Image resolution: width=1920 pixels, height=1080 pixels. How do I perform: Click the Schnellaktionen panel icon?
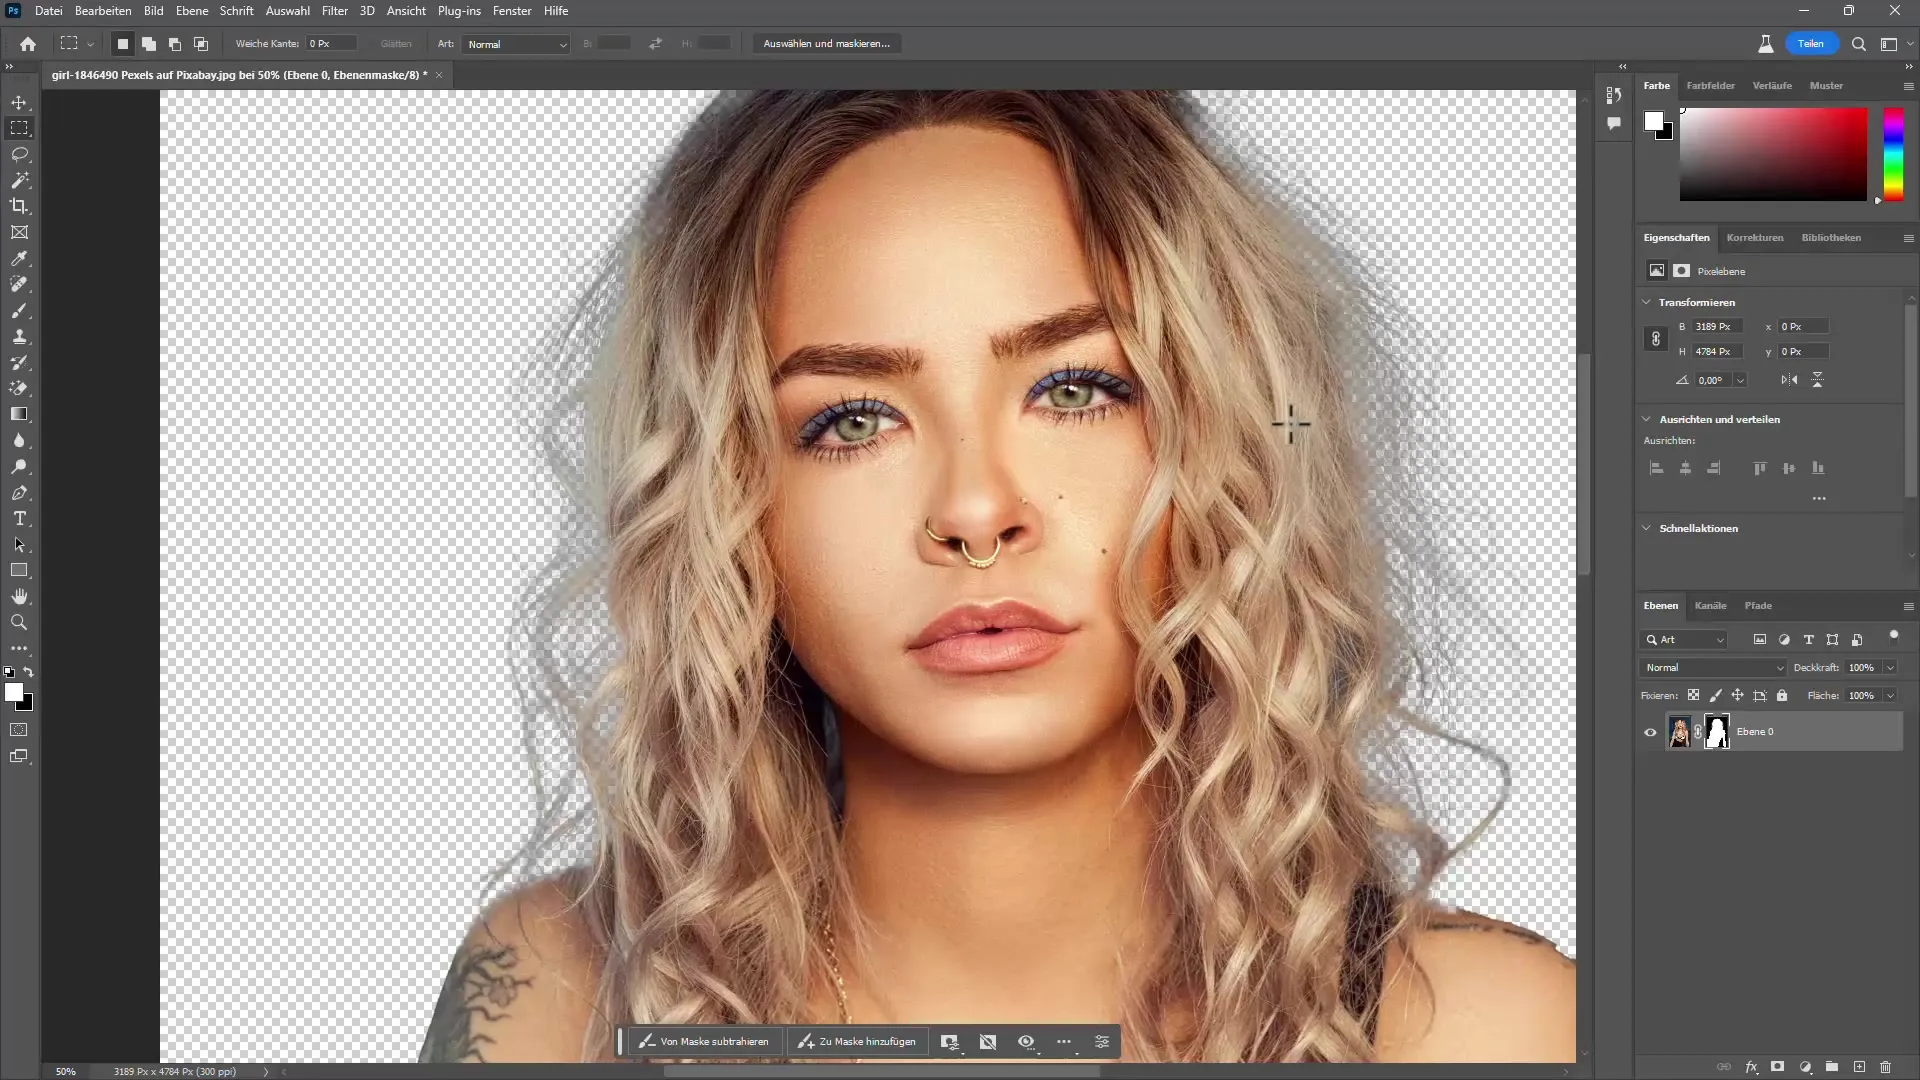tap(1652, 527)
